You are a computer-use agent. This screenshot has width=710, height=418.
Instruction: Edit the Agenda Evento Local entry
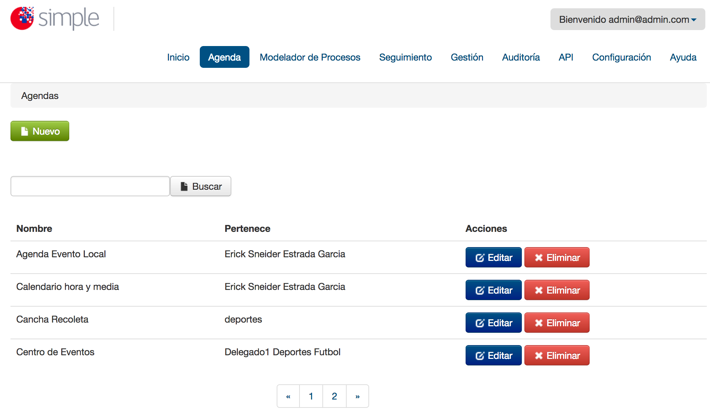(x=494, y=257)
